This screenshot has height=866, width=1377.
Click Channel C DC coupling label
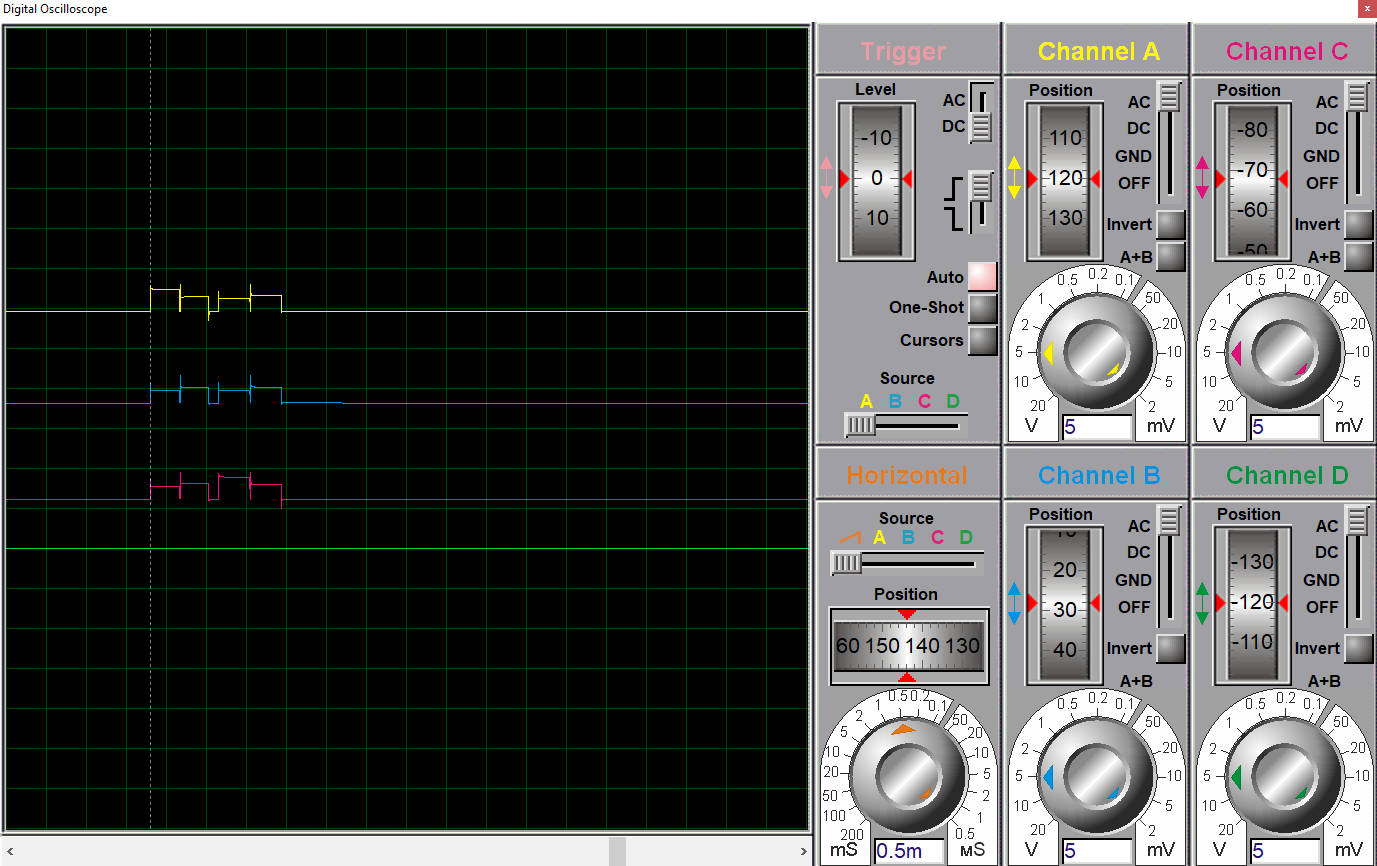[x=1326, y=128]
